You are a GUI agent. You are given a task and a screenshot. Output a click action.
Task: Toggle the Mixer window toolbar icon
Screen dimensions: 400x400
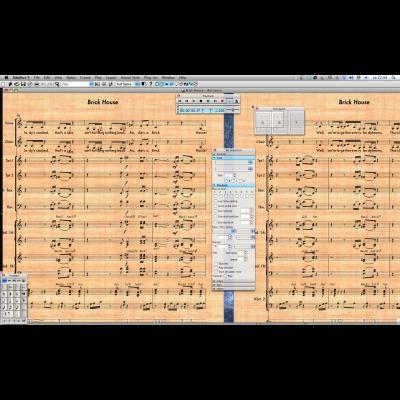172,84
